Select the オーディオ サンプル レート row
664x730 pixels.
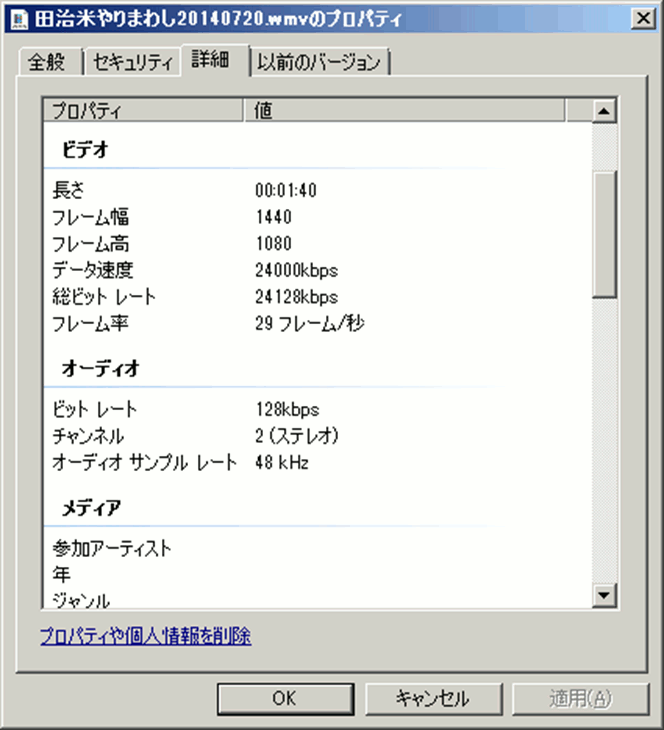point(318,463)
